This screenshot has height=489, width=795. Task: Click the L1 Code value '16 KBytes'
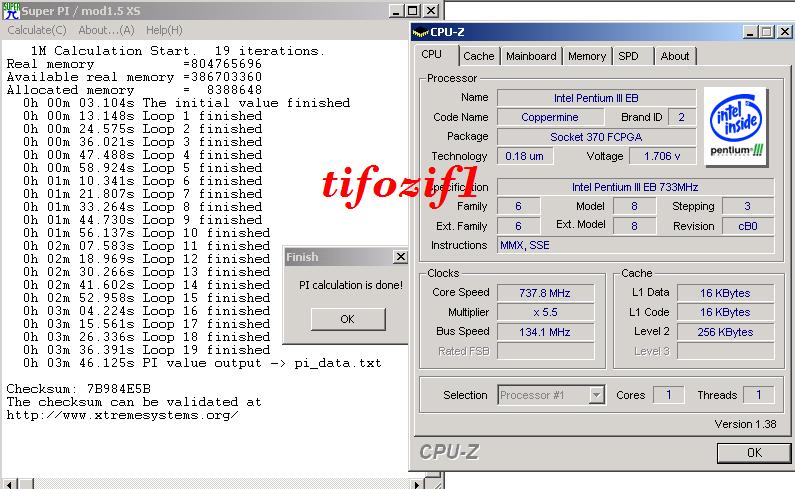726,312
